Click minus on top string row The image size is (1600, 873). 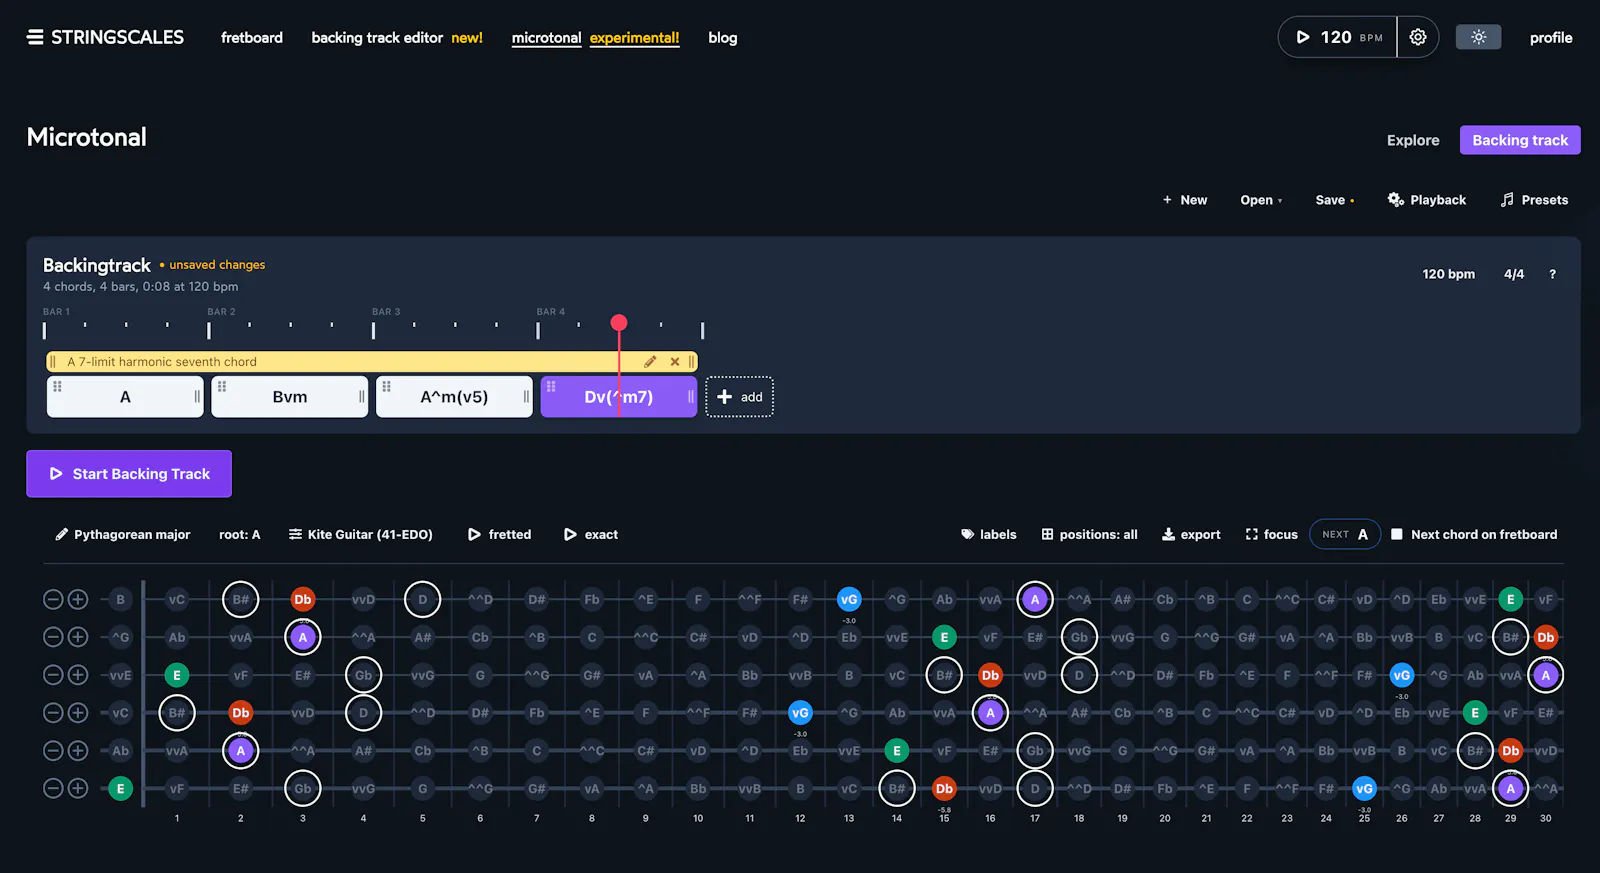pyautogui.click(x=53, y=599)
